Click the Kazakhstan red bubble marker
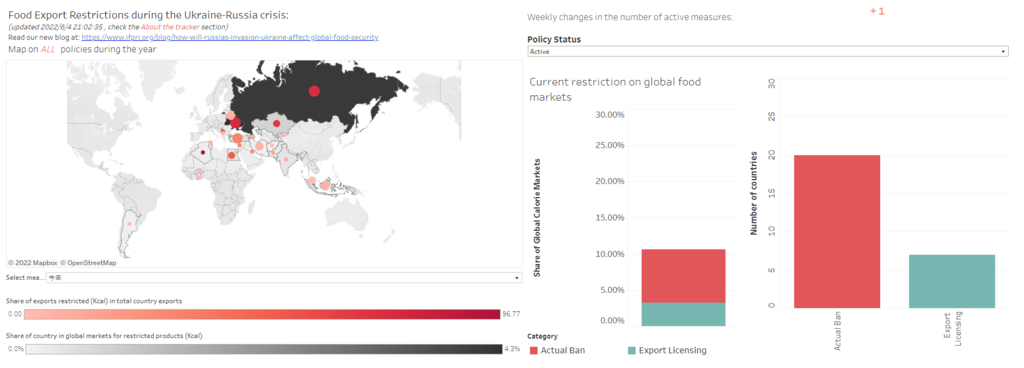Viewport: 1024px width, 368px height. [276, 123]
